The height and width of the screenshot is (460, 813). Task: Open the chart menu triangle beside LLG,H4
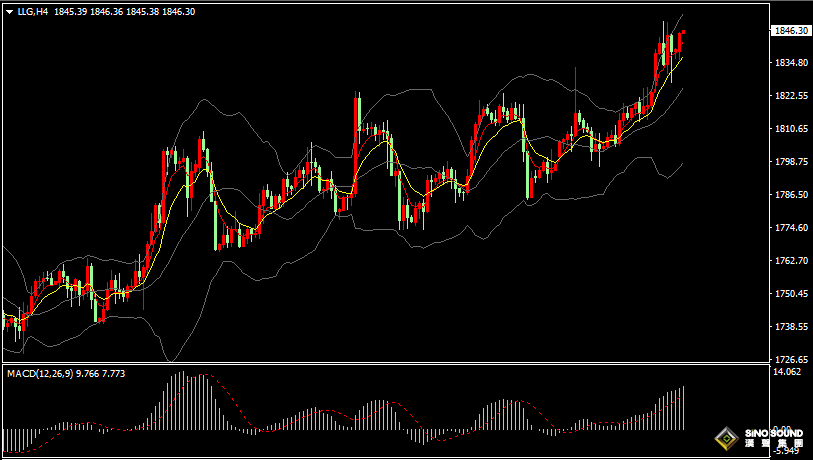pos(9,12)
